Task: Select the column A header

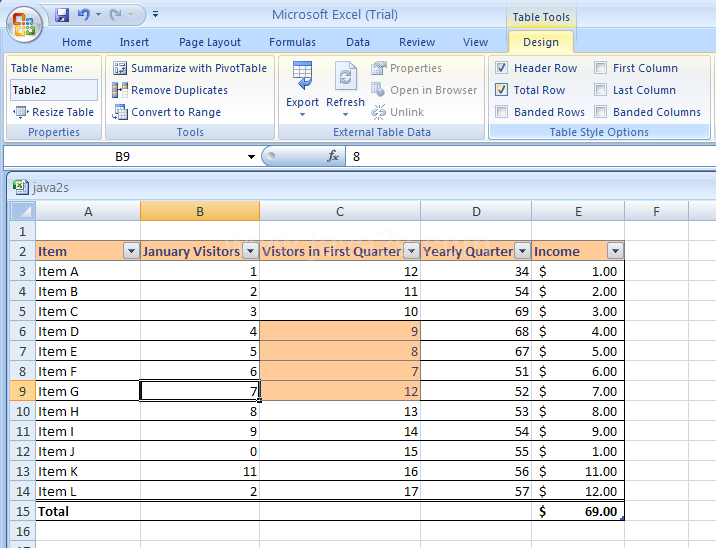Action: click(88, 211)
